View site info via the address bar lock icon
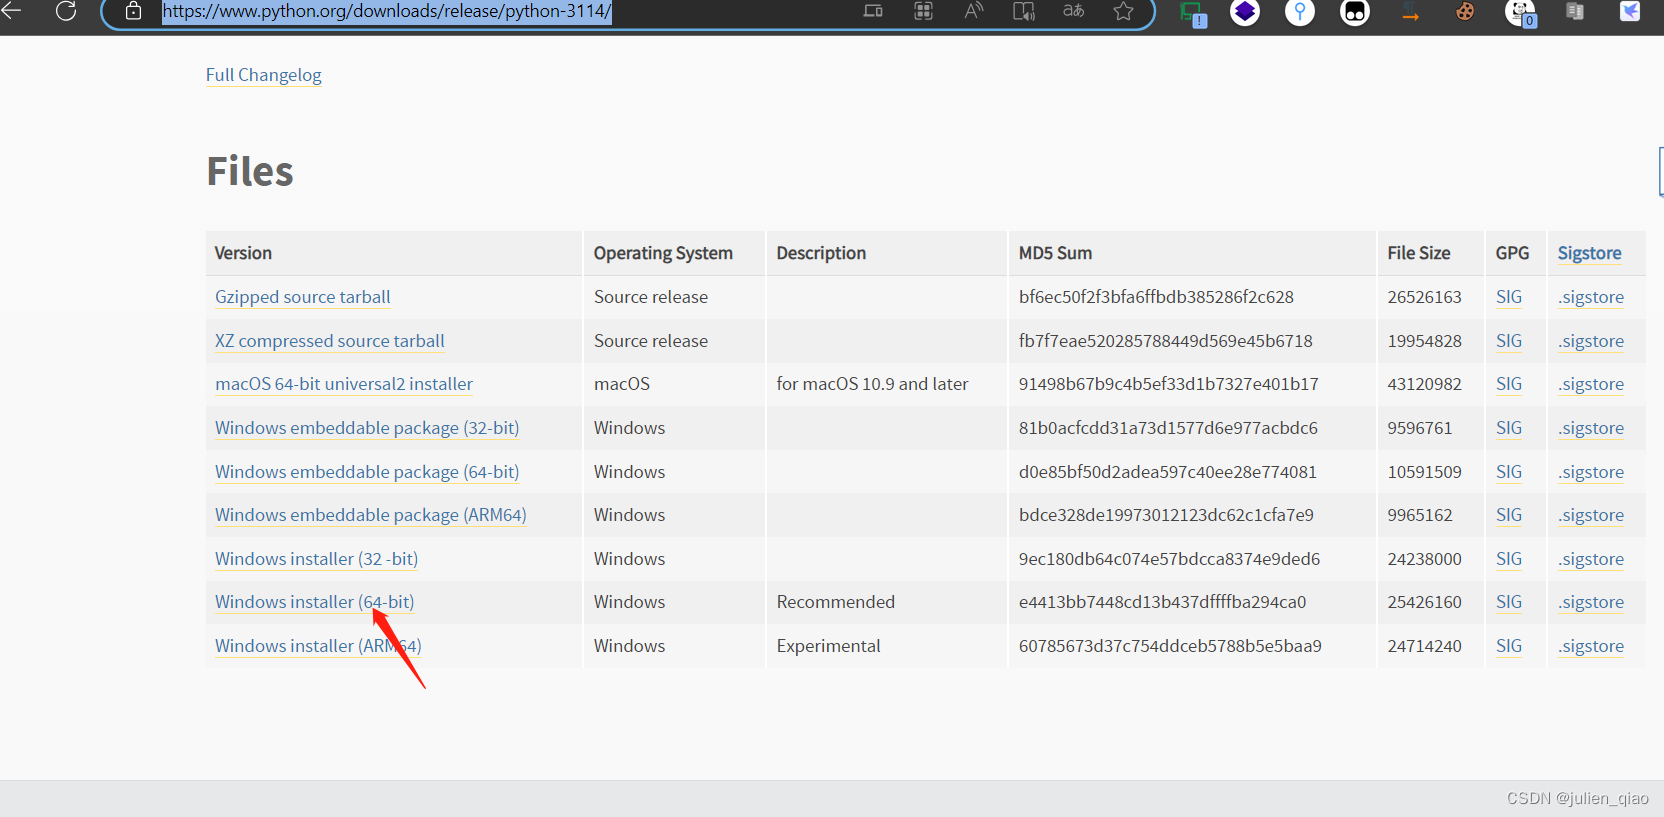This screenshot has height=817, width=1664. (133, 11)
